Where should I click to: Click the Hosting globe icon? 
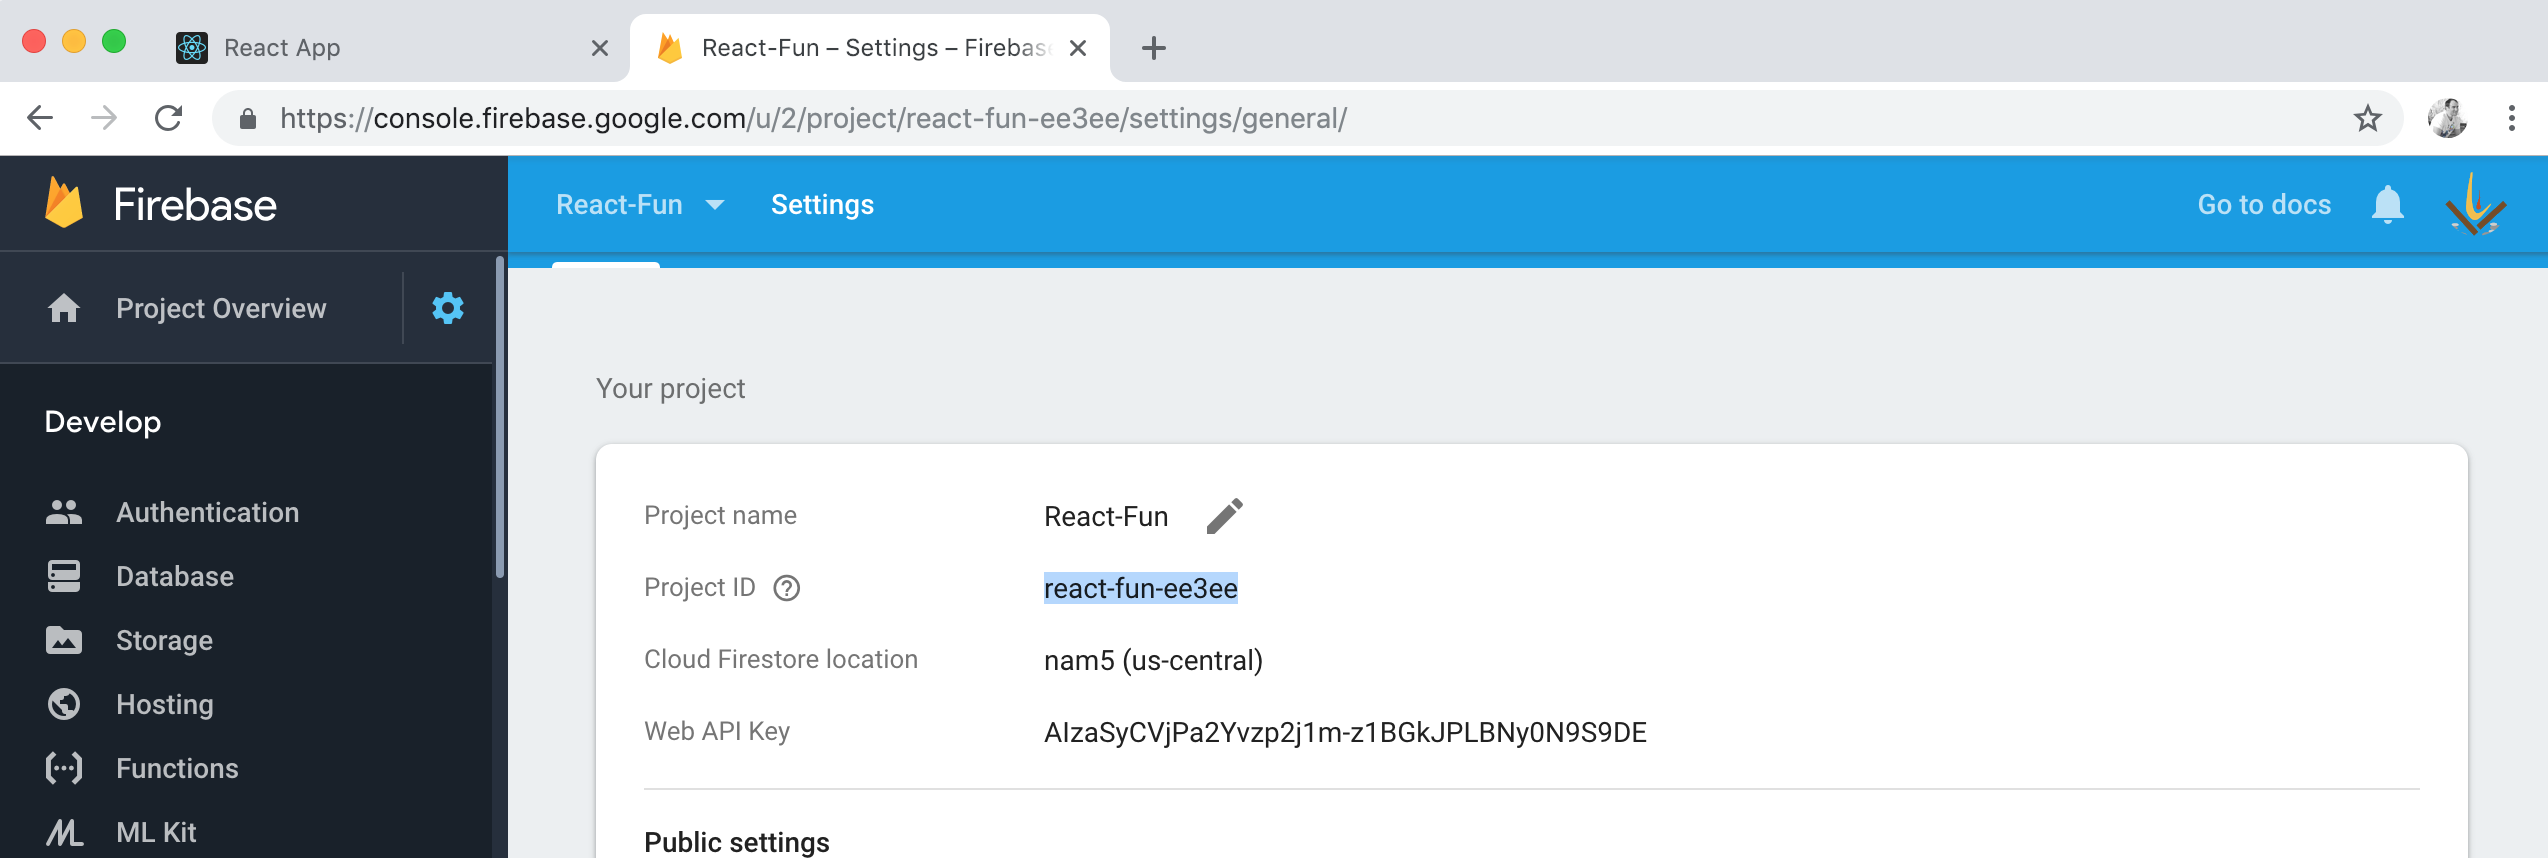click(64, 704)
